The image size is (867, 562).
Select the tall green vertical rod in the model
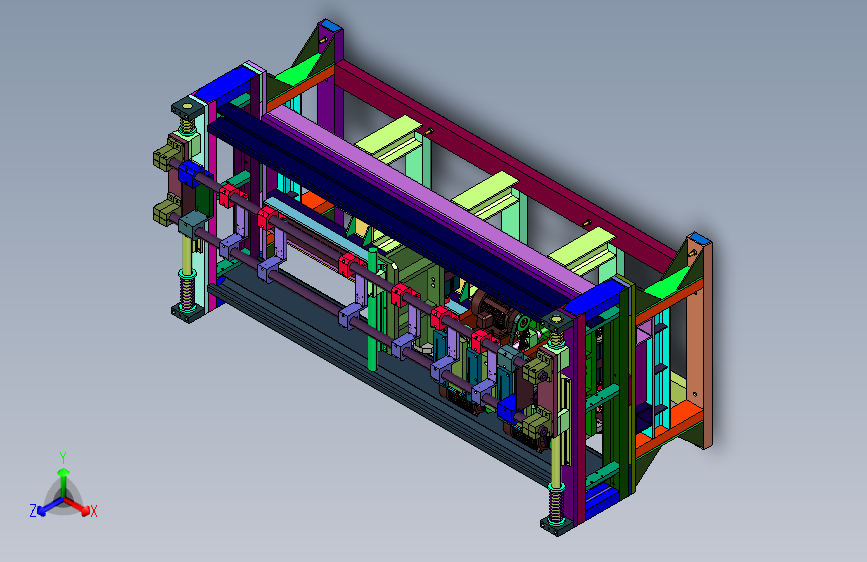click(373, 309)
